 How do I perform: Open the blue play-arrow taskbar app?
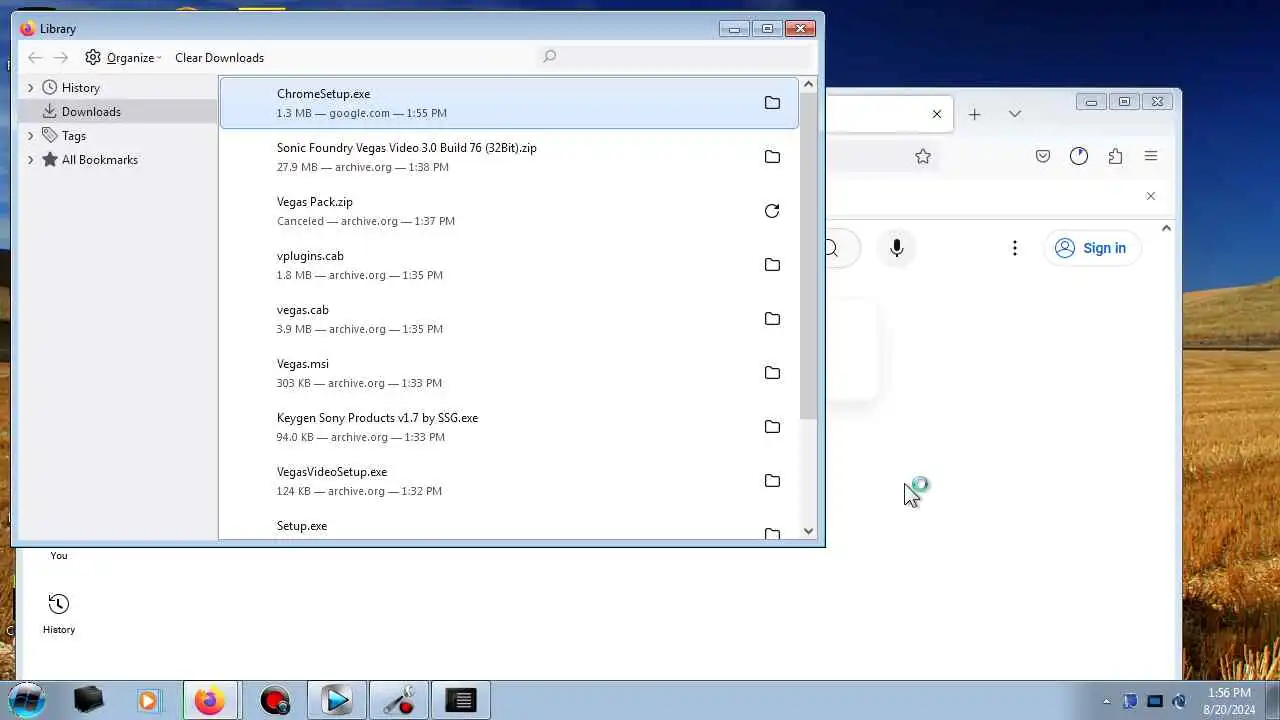click(336, 701)
